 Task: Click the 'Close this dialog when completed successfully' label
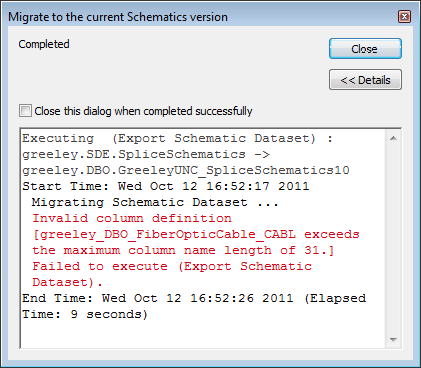click(143, 111)
